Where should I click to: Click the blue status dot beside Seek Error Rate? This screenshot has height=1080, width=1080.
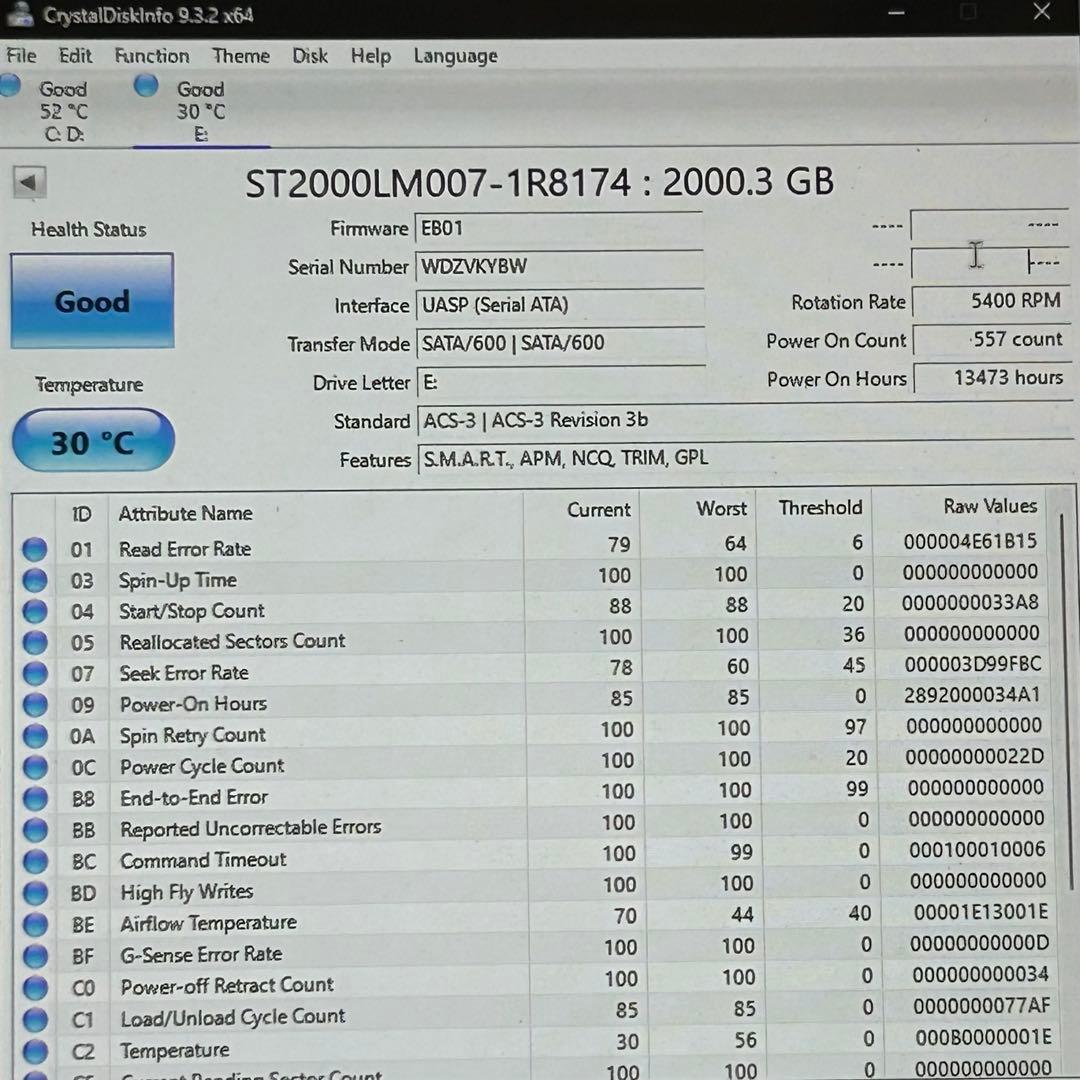tap(35, 672)
